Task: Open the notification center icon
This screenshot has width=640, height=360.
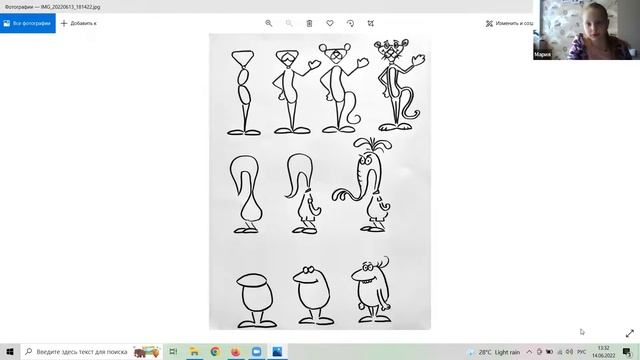Action: pos(627,352)
